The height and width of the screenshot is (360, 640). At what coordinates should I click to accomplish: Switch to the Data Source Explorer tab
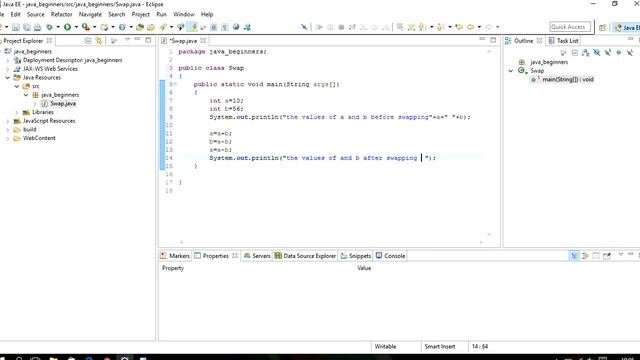tap(305, 256)
